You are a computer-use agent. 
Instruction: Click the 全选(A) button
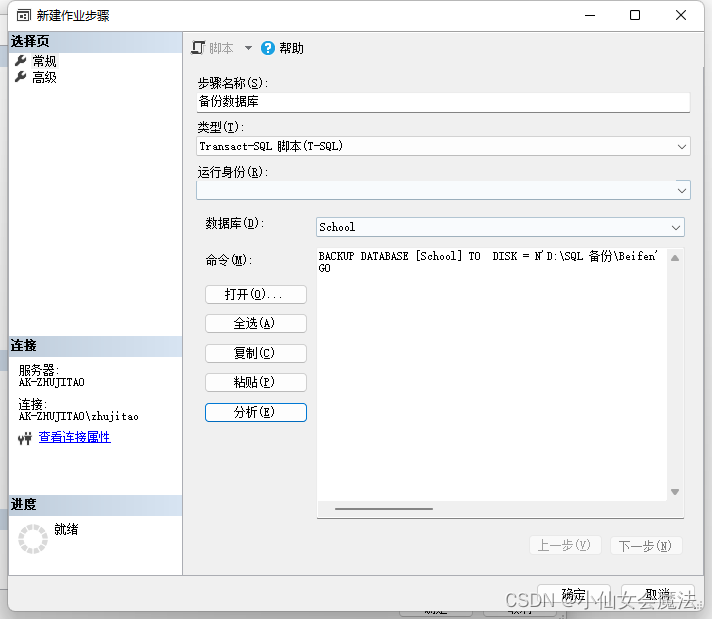click(x=256, y=323)
